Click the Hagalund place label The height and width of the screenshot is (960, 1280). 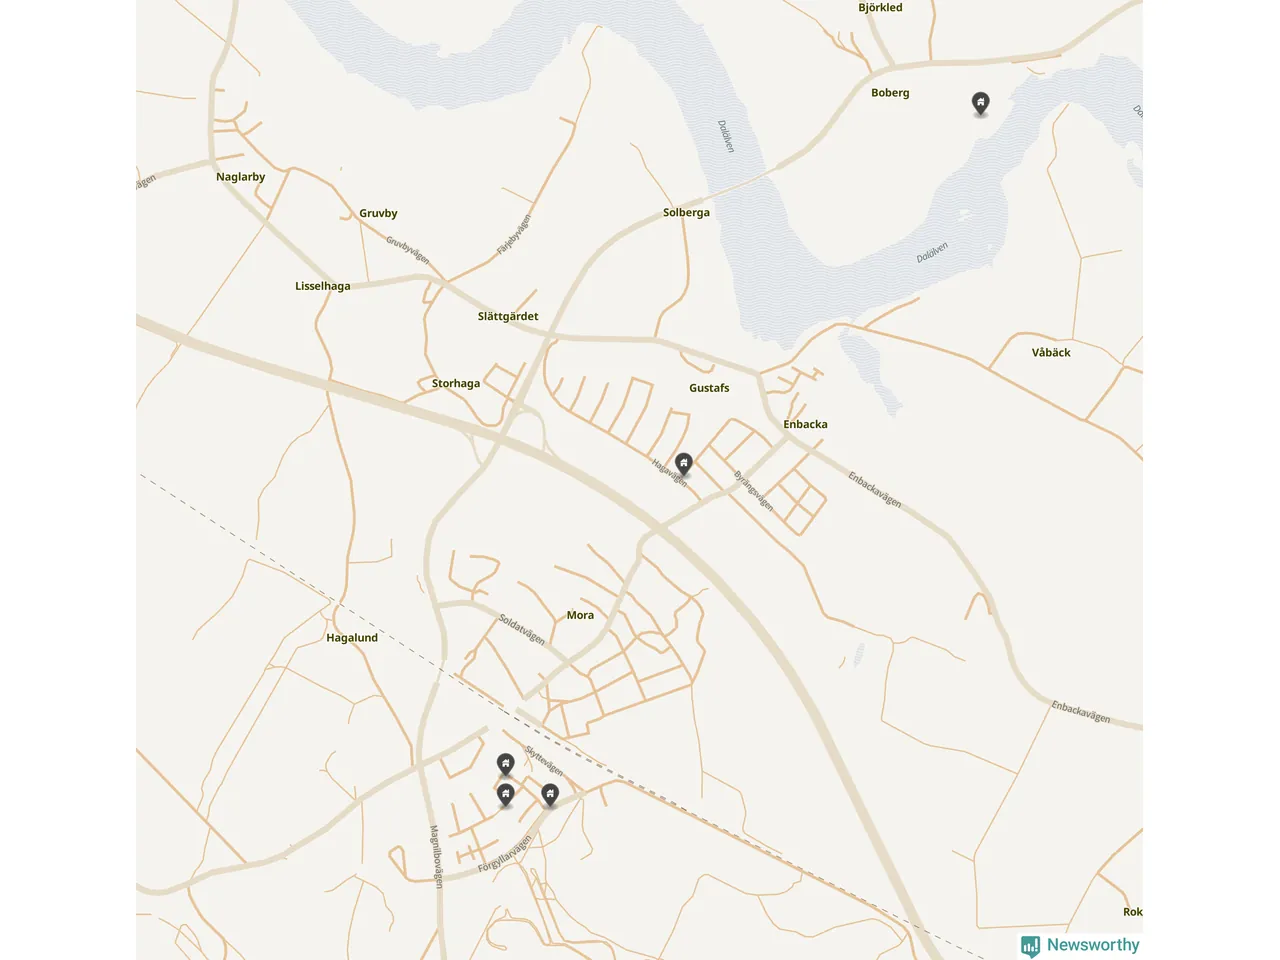352,637
